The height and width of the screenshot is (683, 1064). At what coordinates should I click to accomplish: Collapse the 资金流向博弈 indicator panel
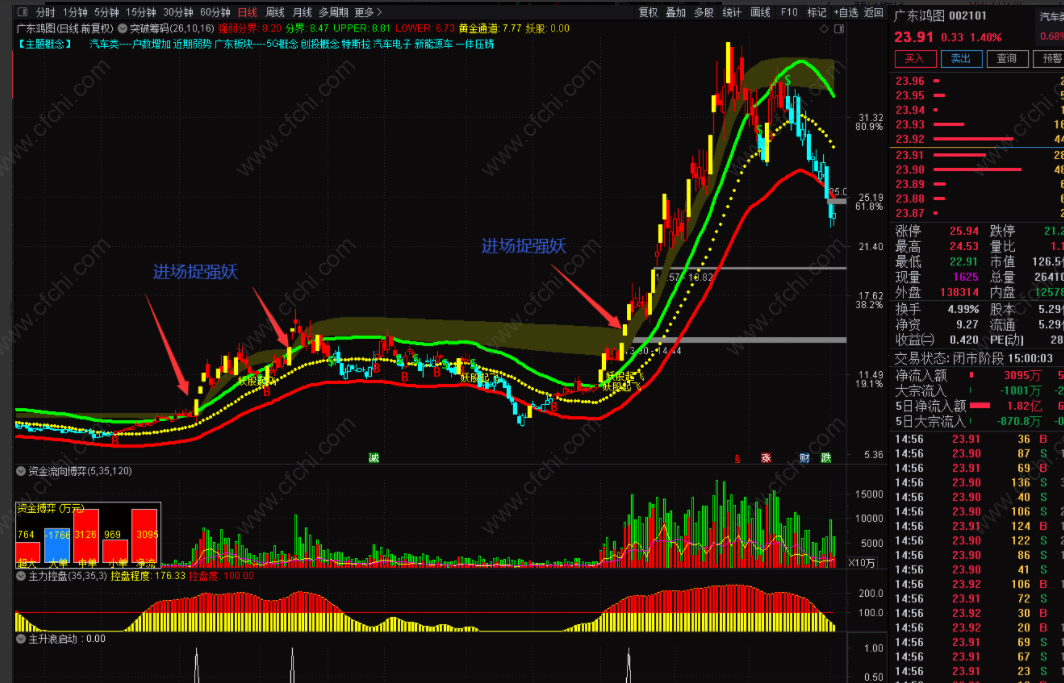(21, 470)
